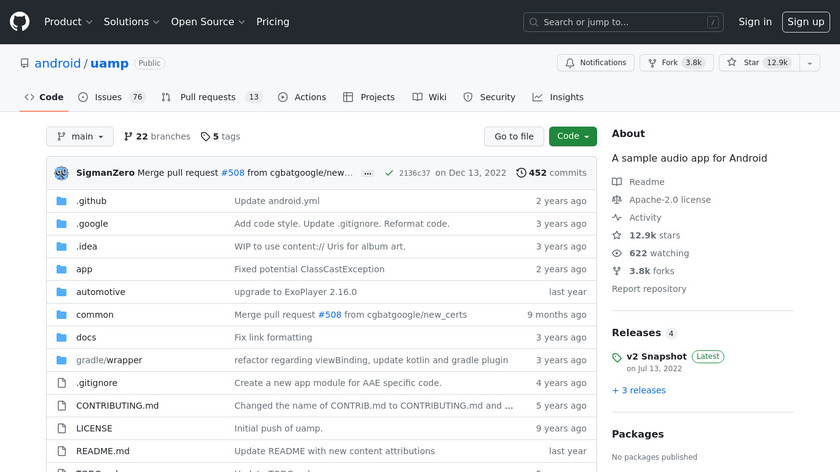Click SigmanZero's avatar thumbnail

click(x=61, y=173)
